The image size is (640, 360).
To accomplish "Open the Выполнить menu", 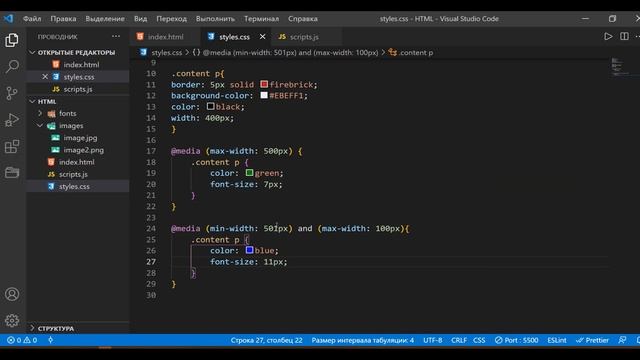I will click(215, 19).
